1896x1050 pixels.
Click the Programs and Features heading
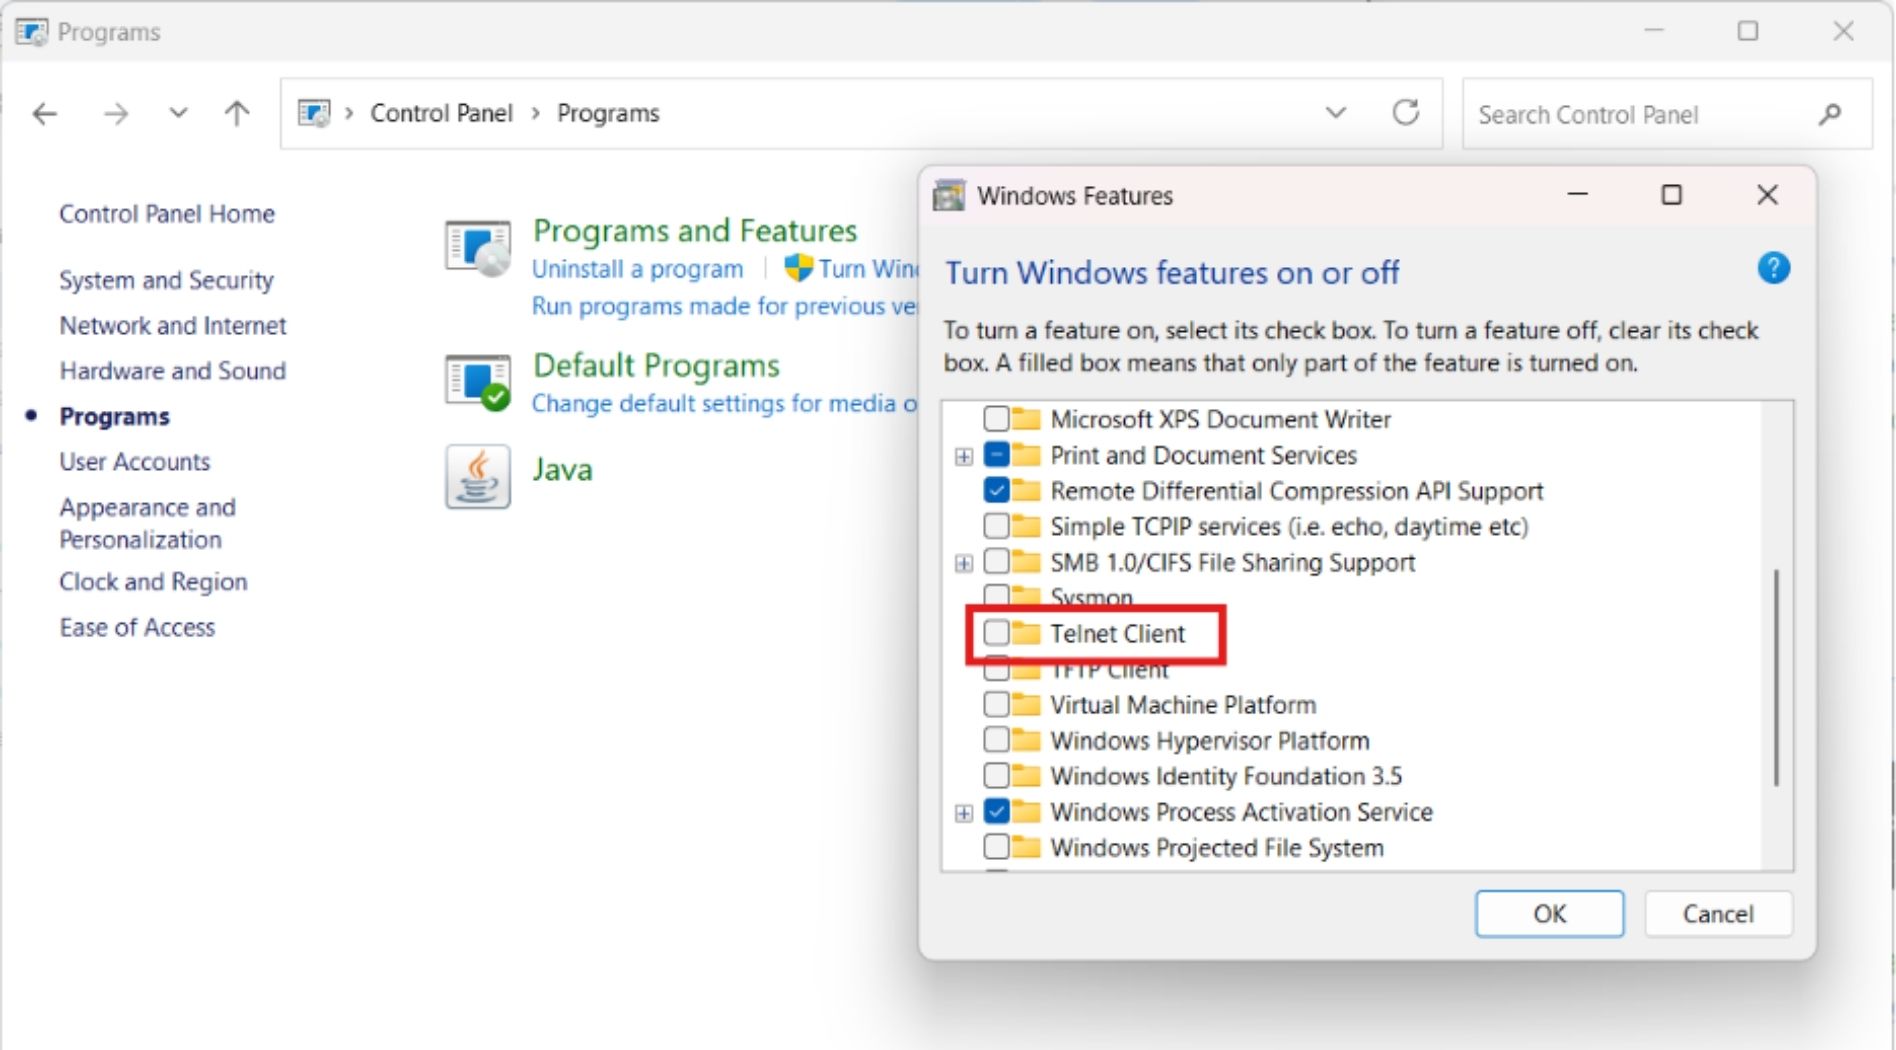(x=695, y=230)
